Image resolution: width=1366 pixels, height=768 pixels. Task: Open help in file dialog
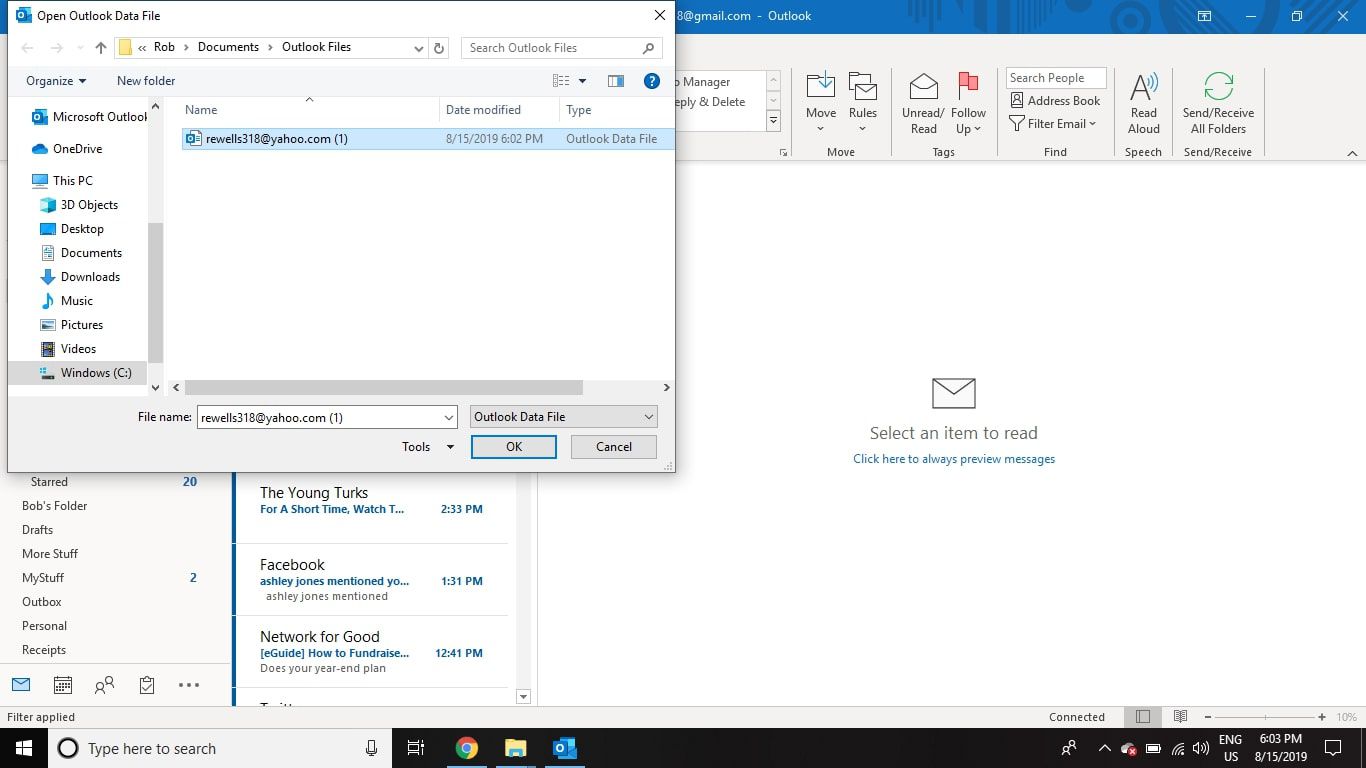[x=652, y=81]
